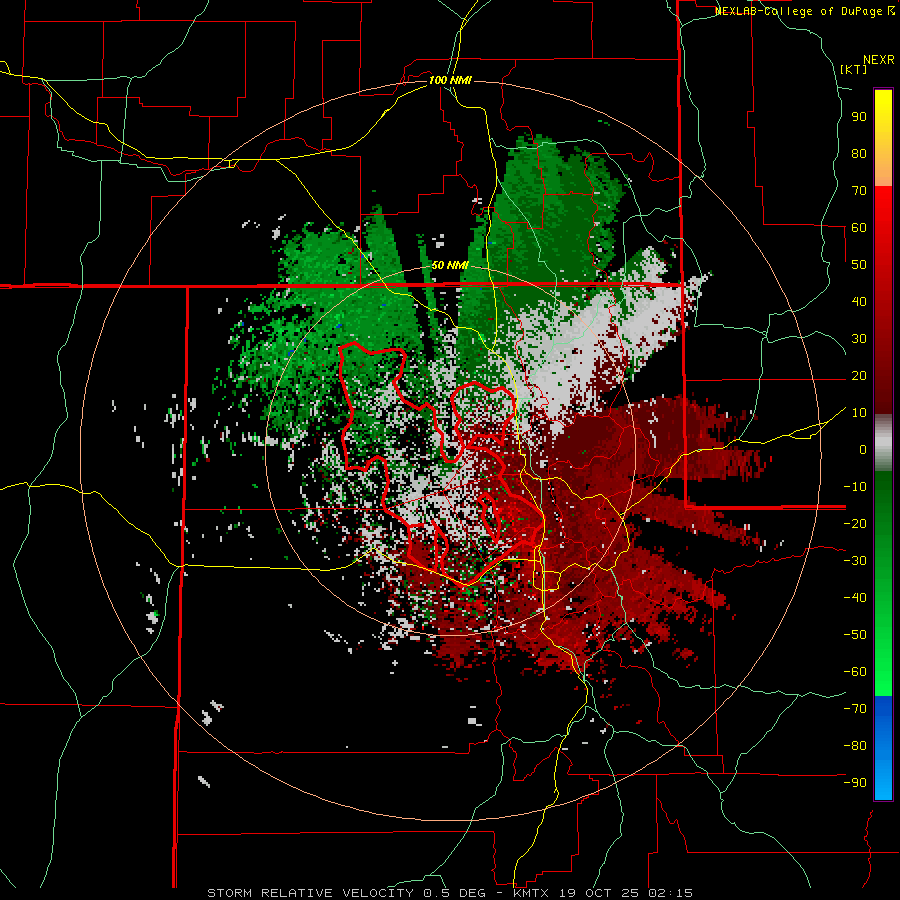Click the -60 value on velocity scale
Image resolution: width=900 pixels, height=900 pixels.
pos(855,672)
